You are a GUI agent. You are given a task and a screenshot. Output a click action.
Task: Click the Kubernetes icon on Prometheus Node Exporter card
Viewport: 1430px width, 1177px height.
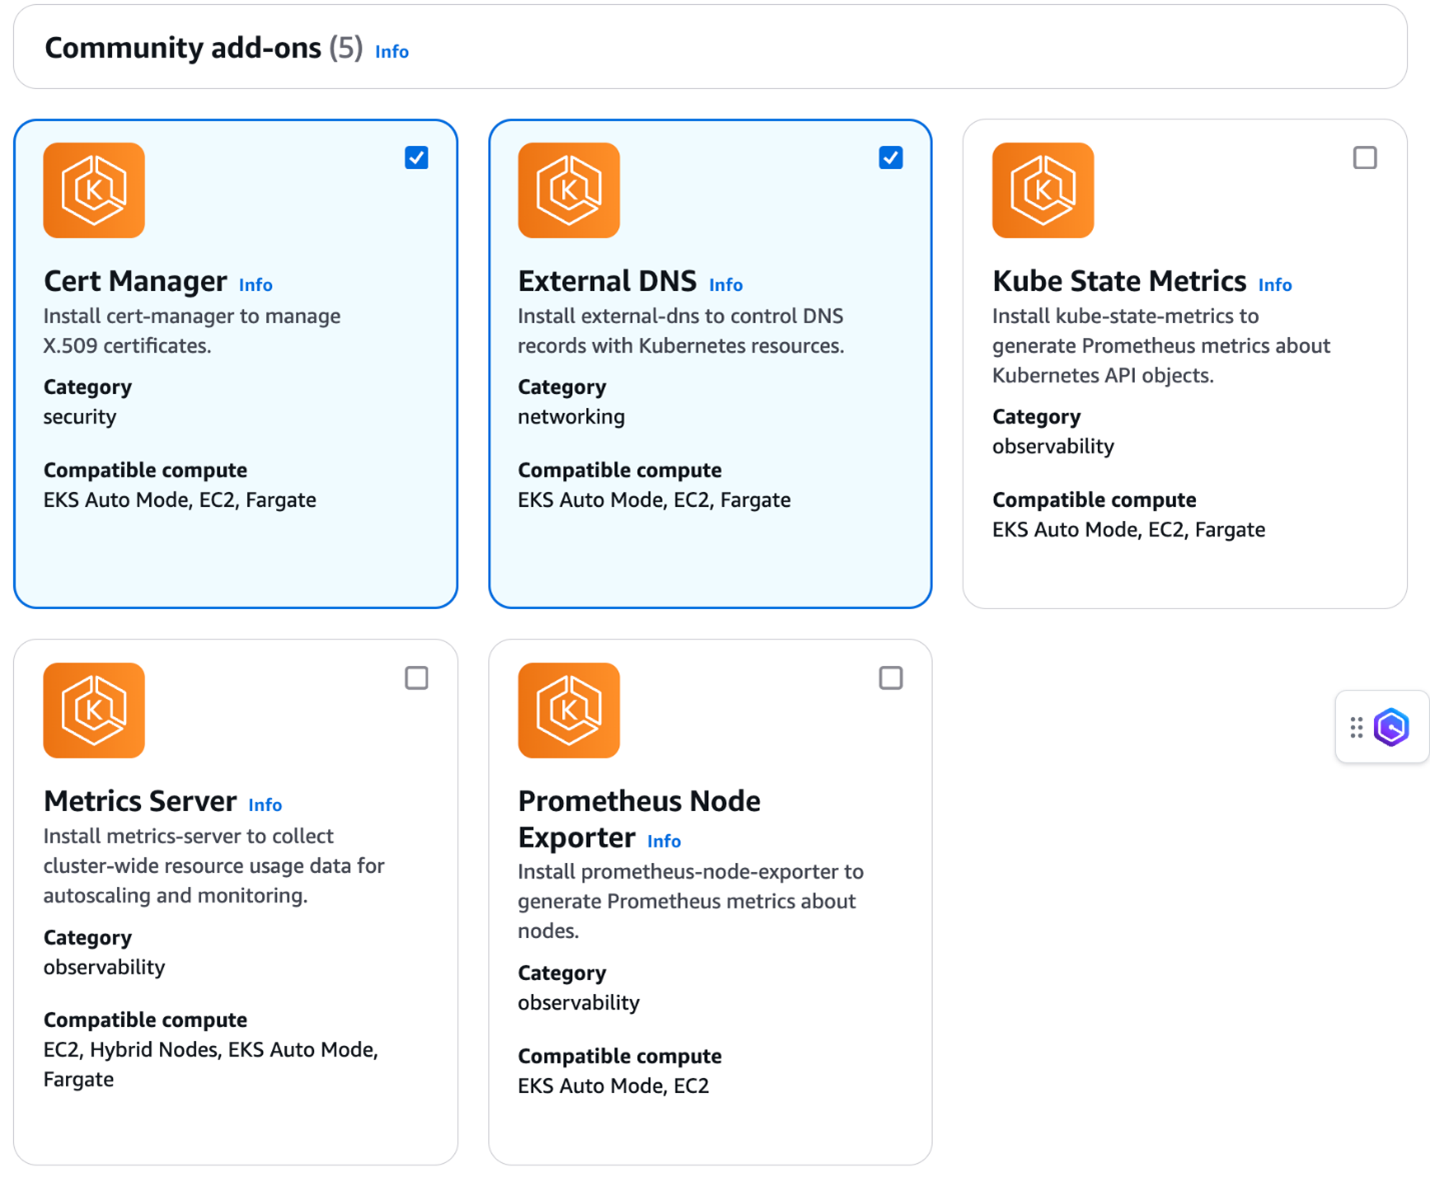pos(568,710)
